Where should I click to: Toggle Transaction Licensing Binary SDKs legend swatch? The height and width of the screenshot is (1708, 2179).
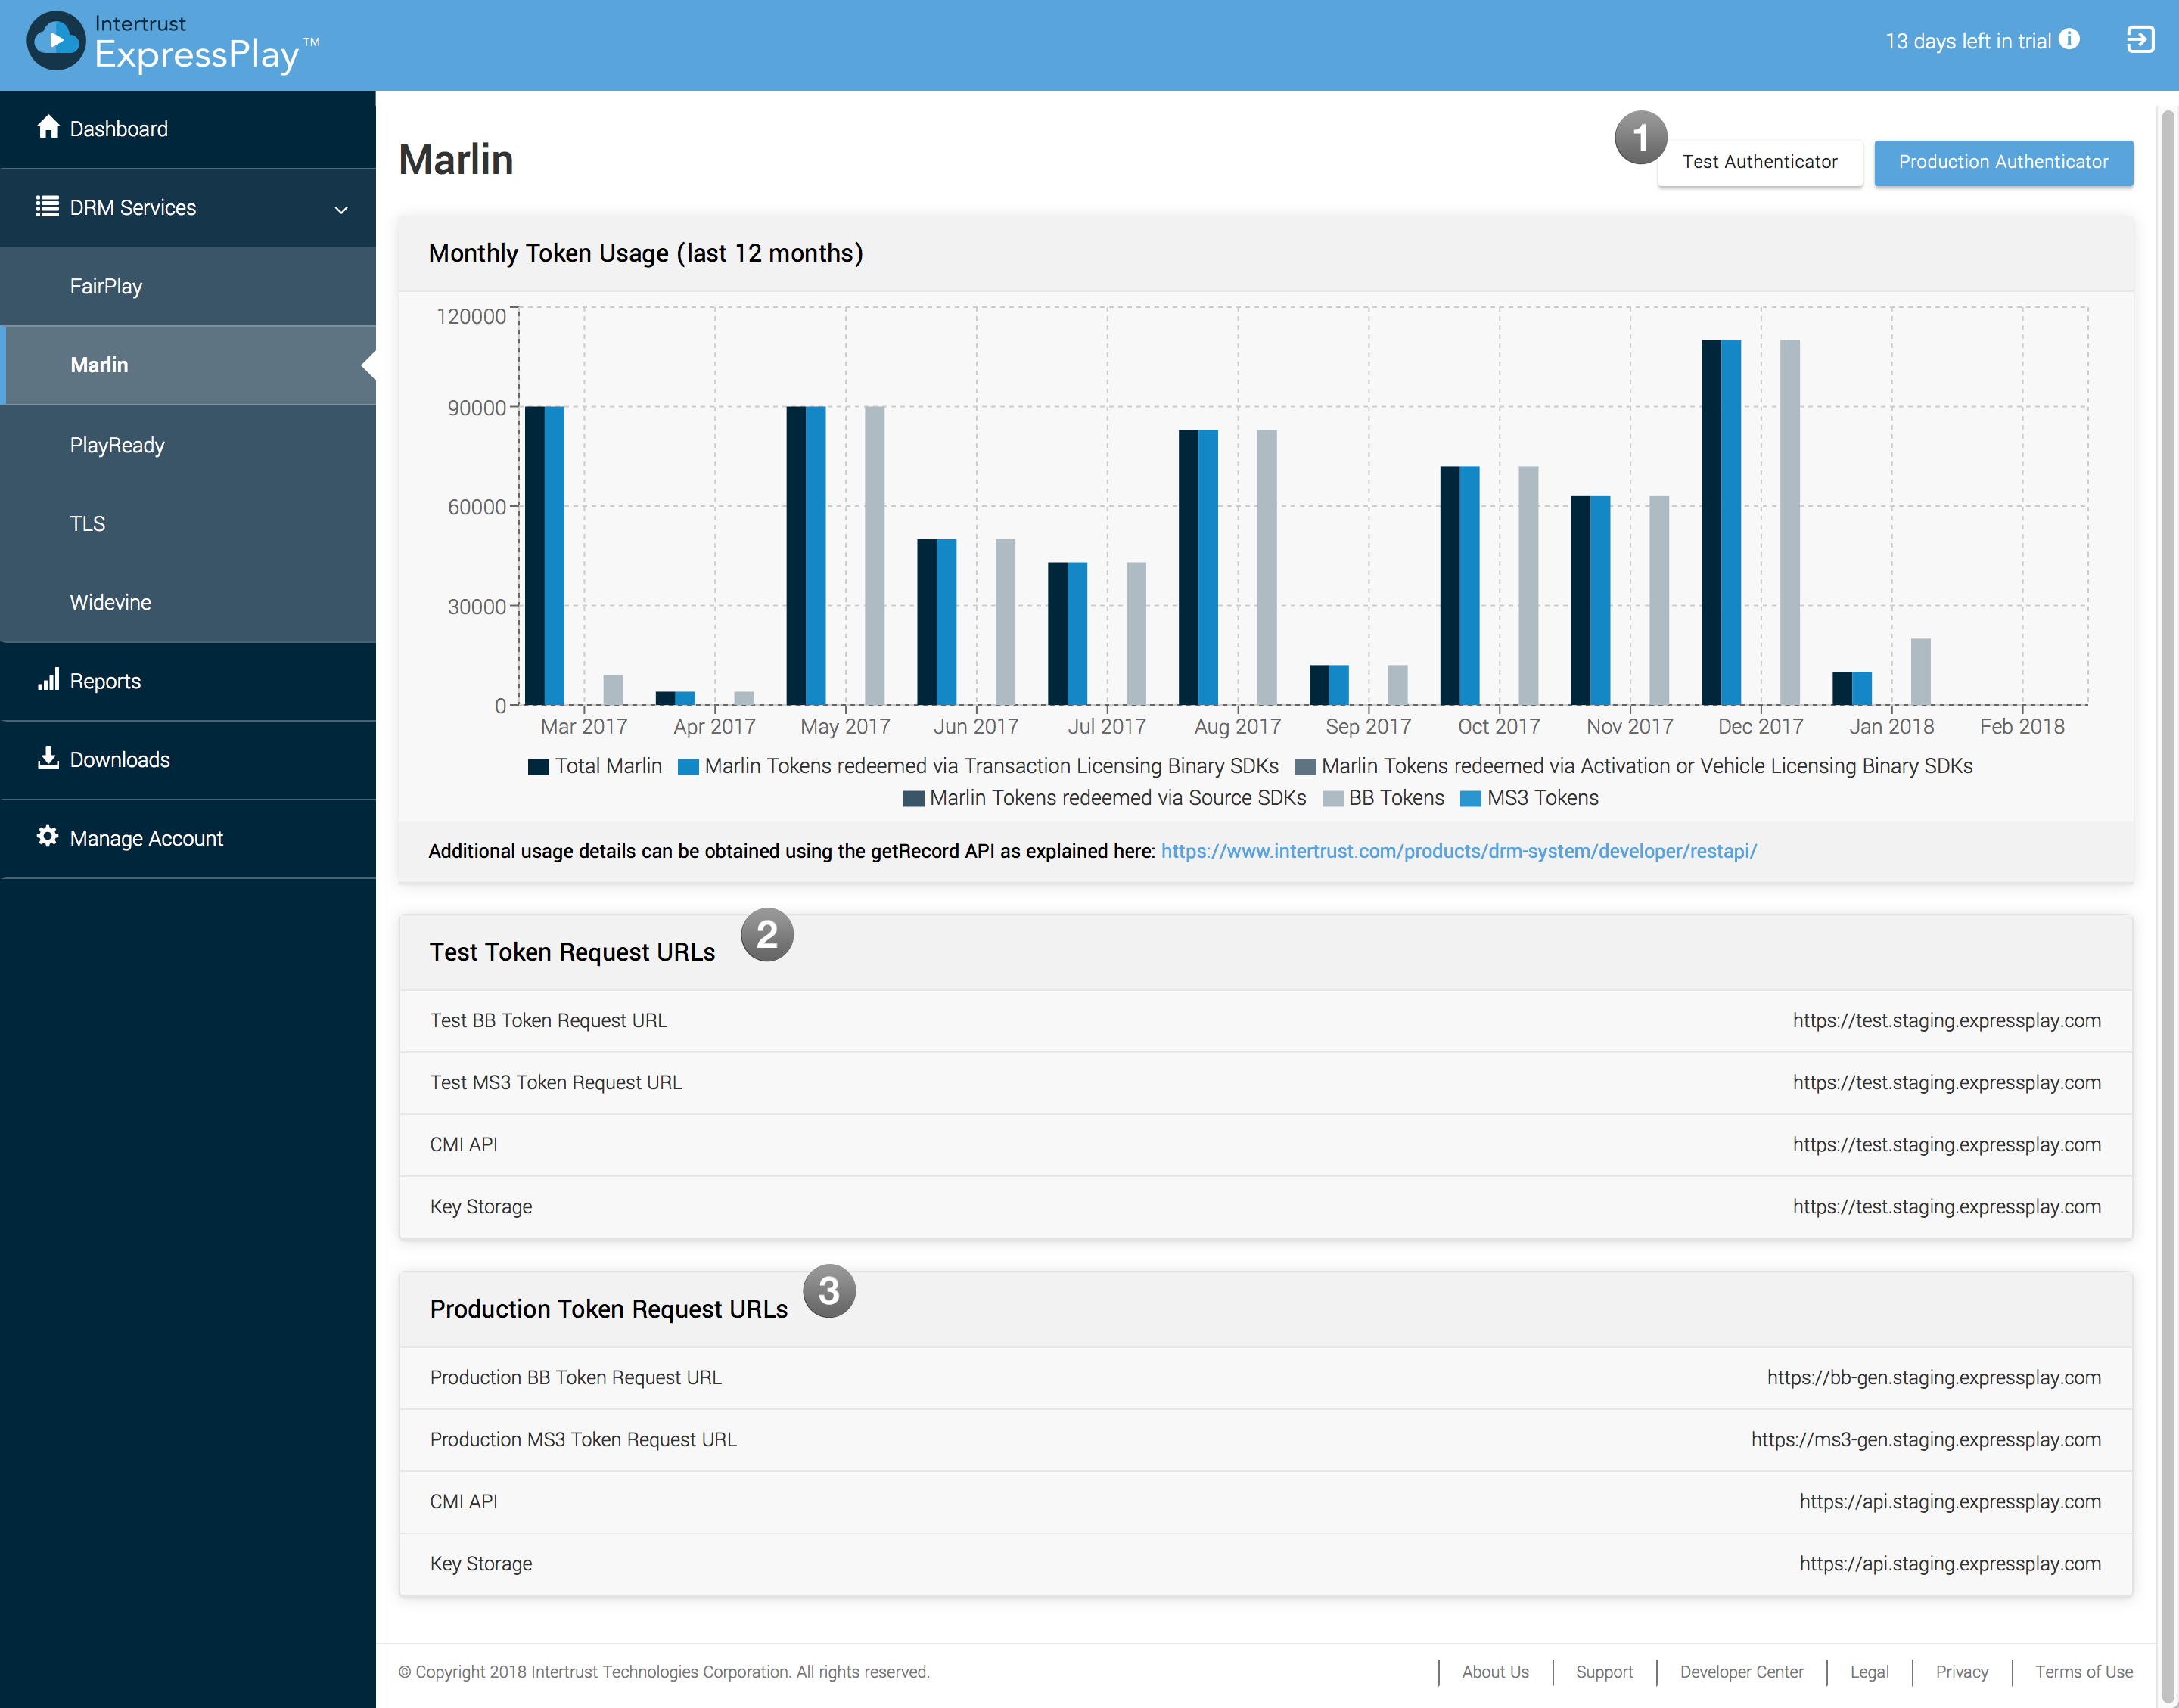coord(687,767)
